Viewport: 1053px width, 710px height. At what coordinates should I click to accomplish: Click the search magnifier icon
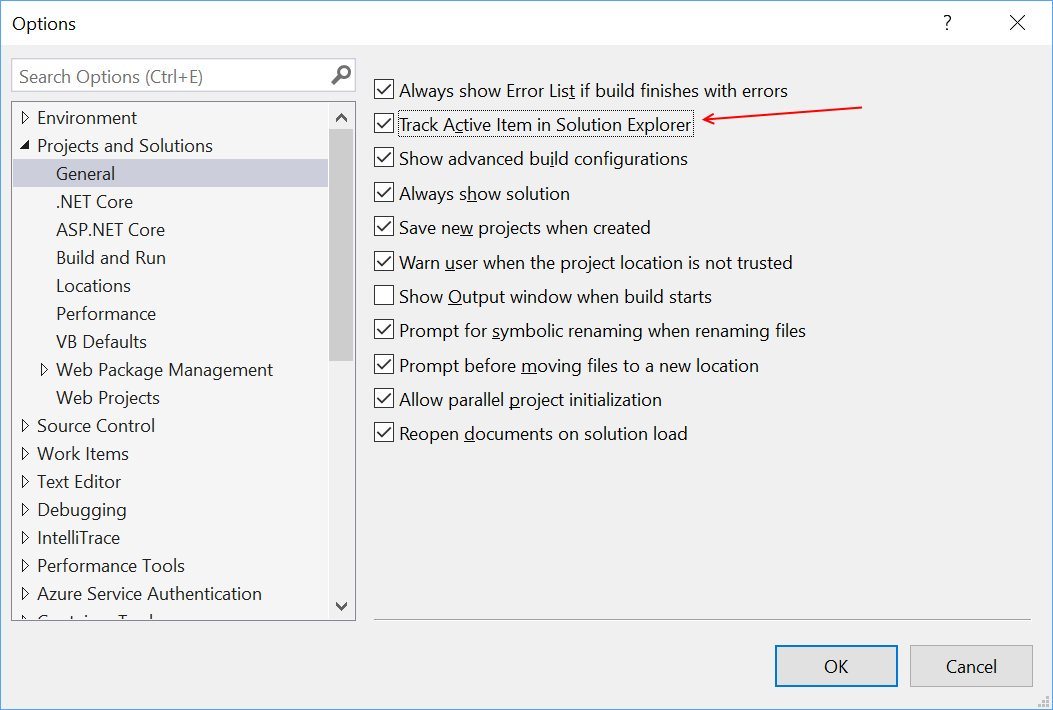pos(342,75)
